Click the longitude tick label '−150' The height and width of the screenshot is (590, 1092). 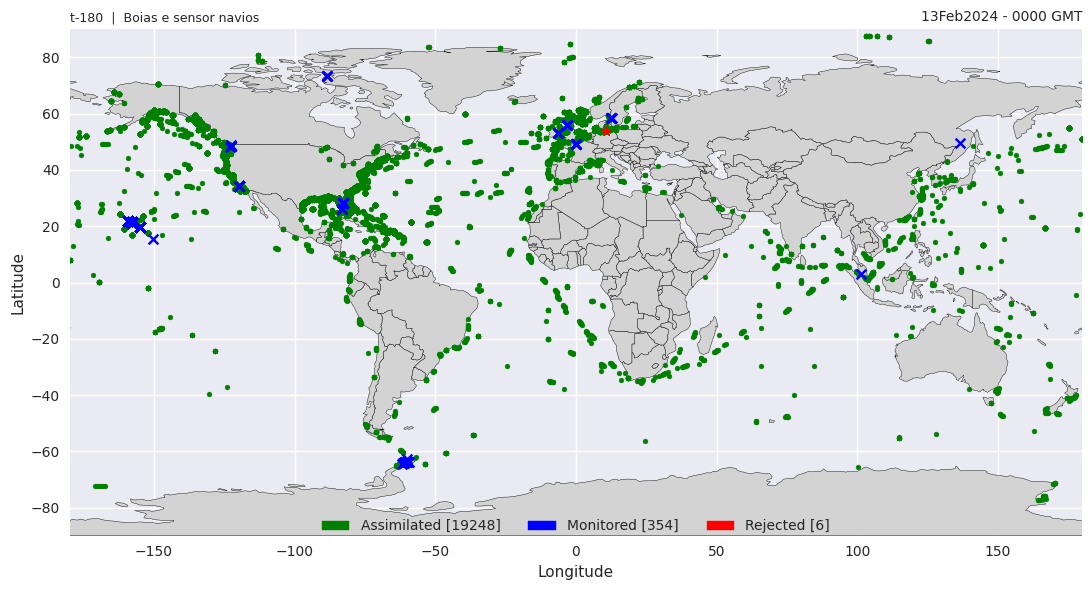point(154,551)
